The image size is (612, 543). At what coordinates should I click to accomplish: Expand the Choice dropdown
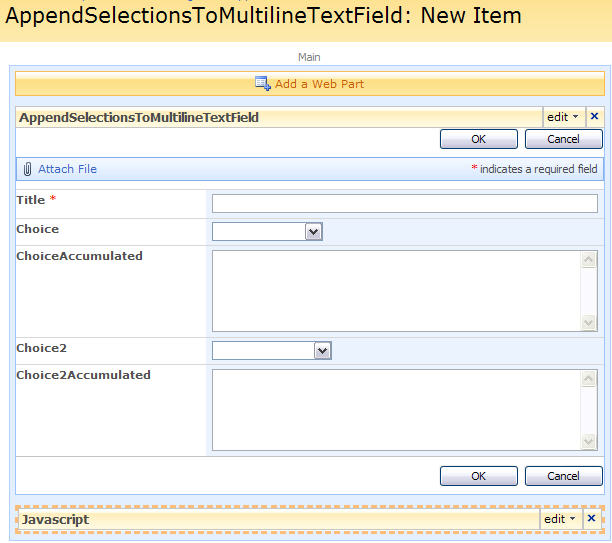click(x=313, y=232)
